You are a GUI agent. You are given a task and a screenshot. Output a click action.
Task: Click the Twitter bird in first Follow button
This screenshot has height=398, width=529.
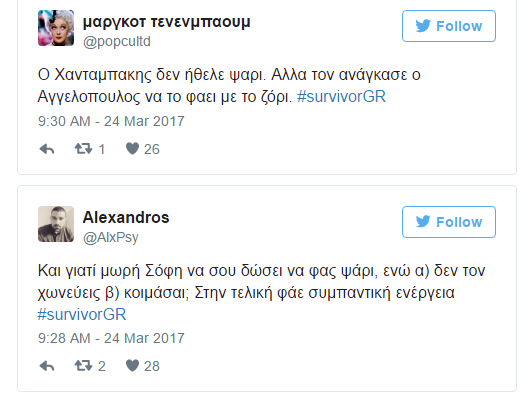[x=423, y=26]
